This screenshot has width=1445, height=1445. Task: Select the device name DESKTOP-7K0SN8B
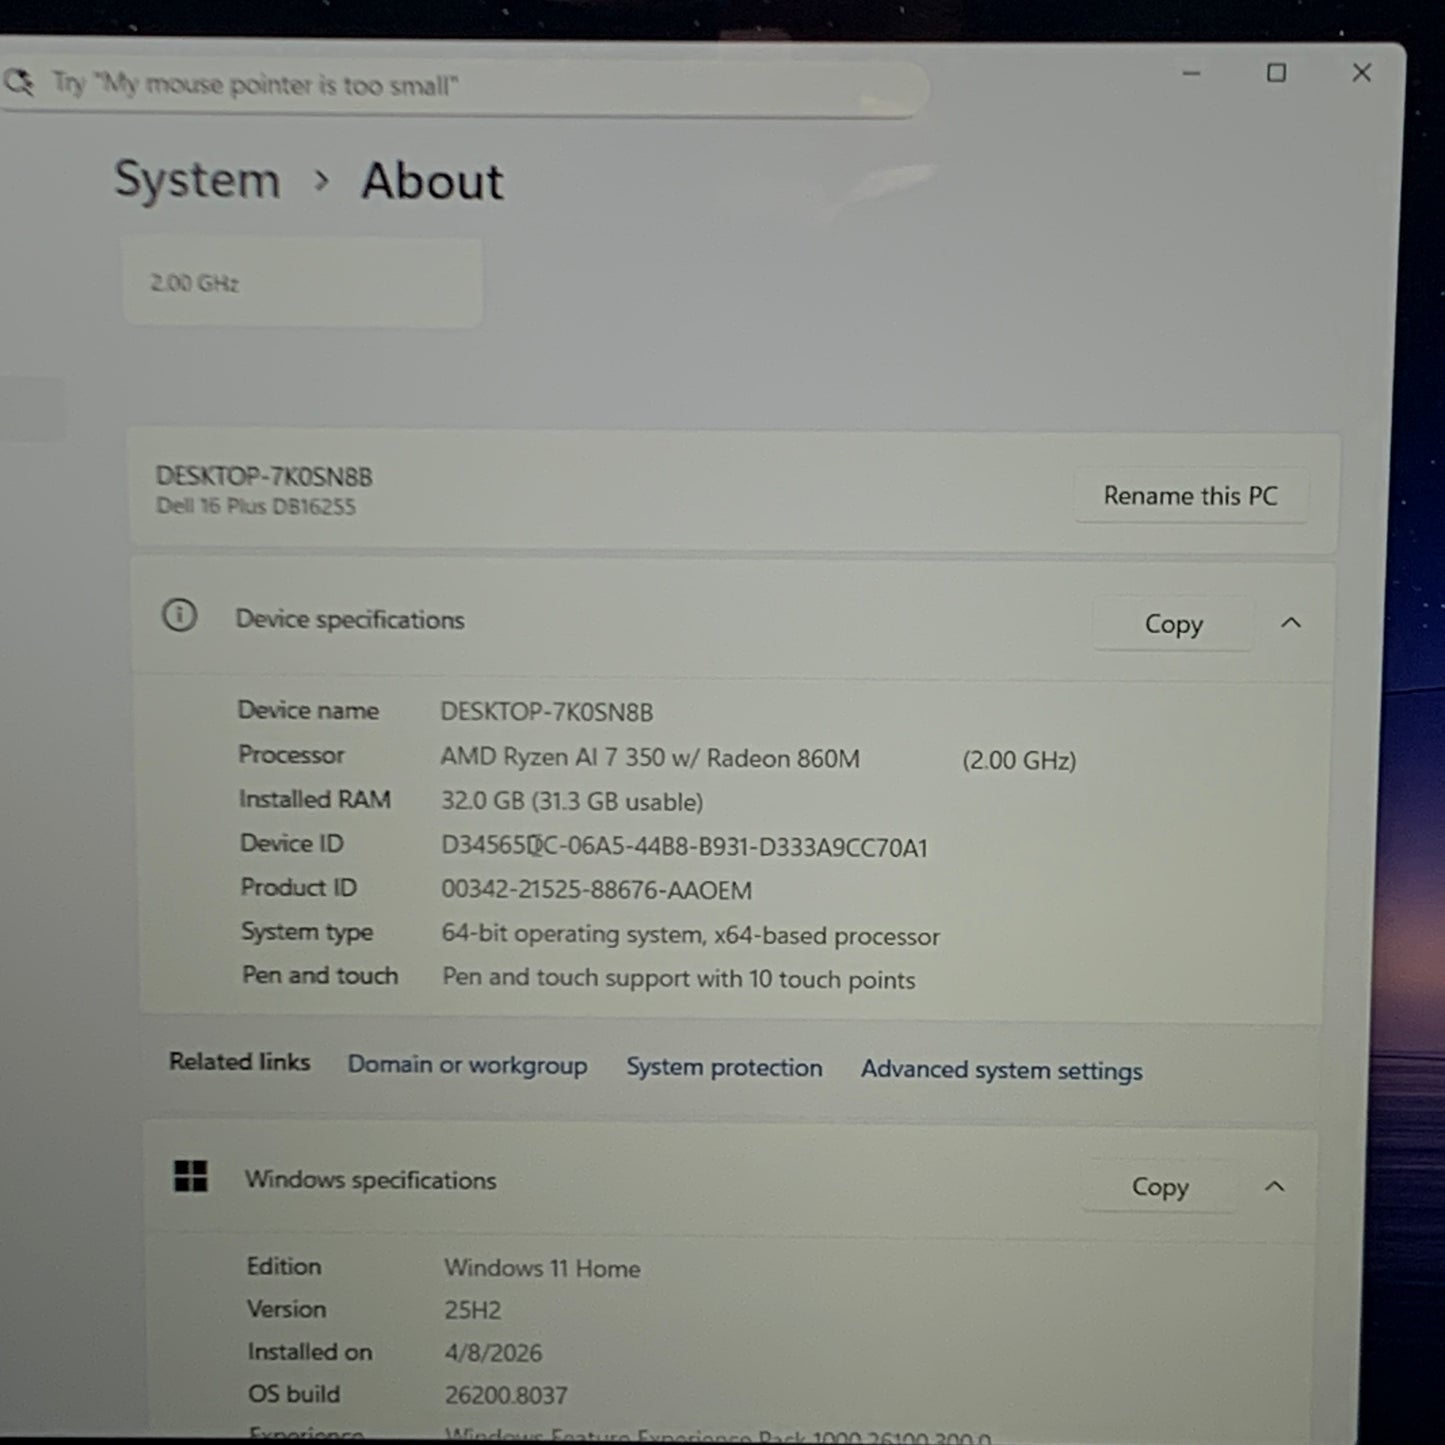(x=547, y=712)
